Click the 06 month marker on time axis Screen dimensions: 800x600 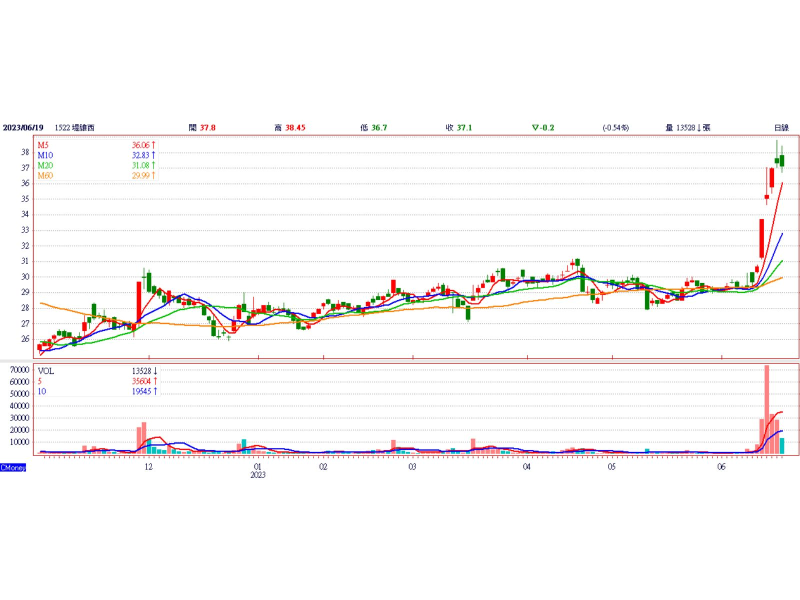[x=721, y=467]
